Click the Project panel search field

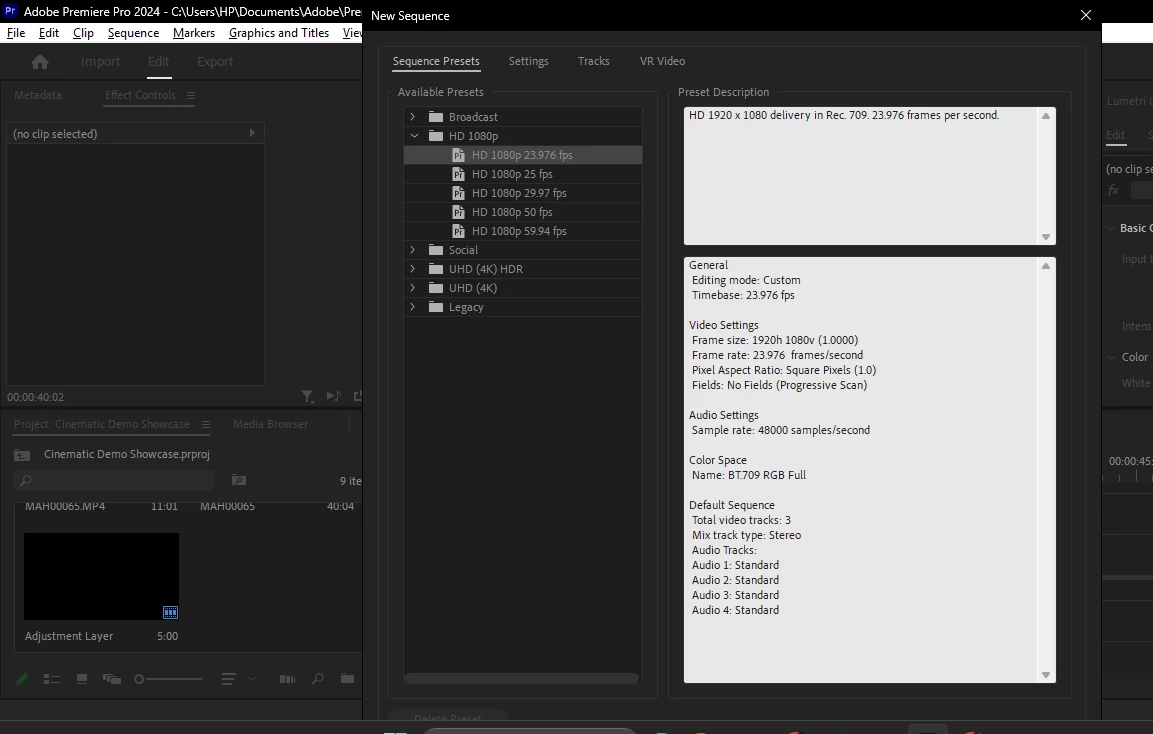tap(114, 480)
